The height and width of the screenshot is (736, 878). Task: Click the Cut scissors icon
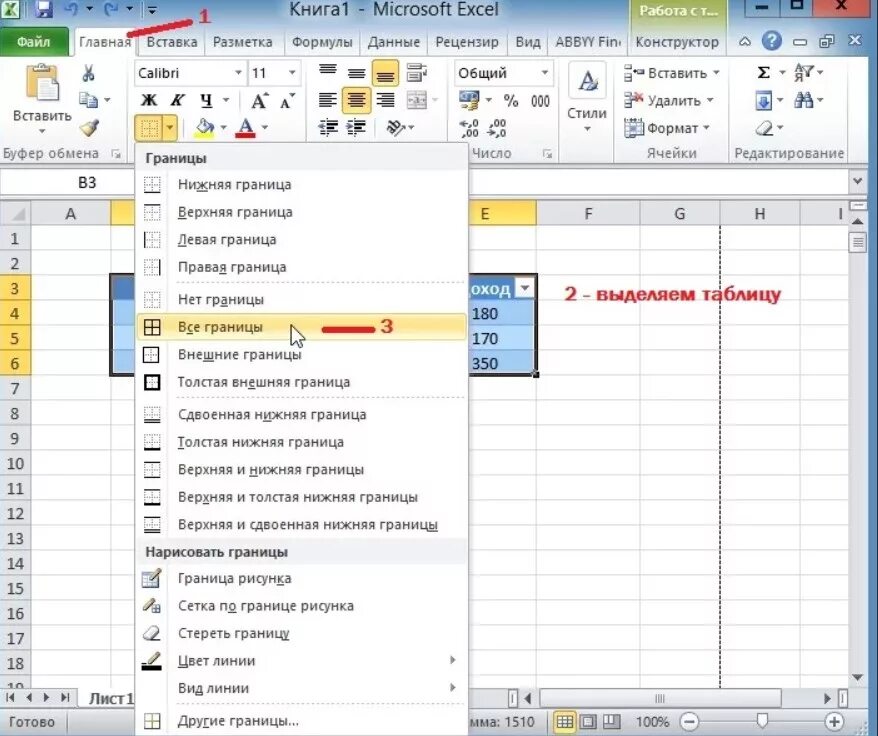click(x=88, y=73)
